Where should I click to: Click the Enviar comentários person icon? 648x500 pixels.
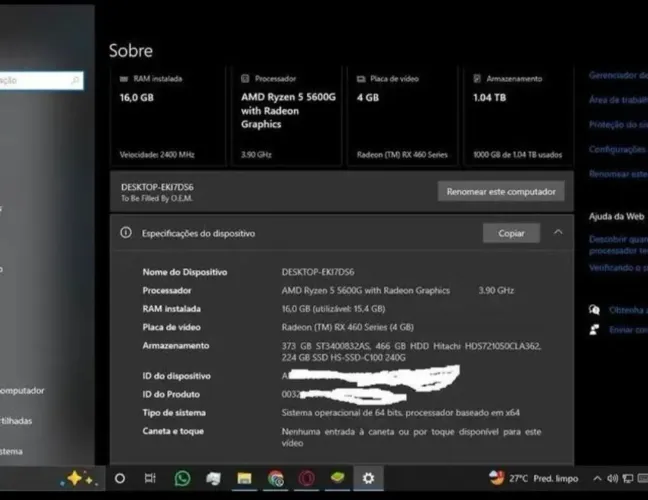tap(594, 329)
